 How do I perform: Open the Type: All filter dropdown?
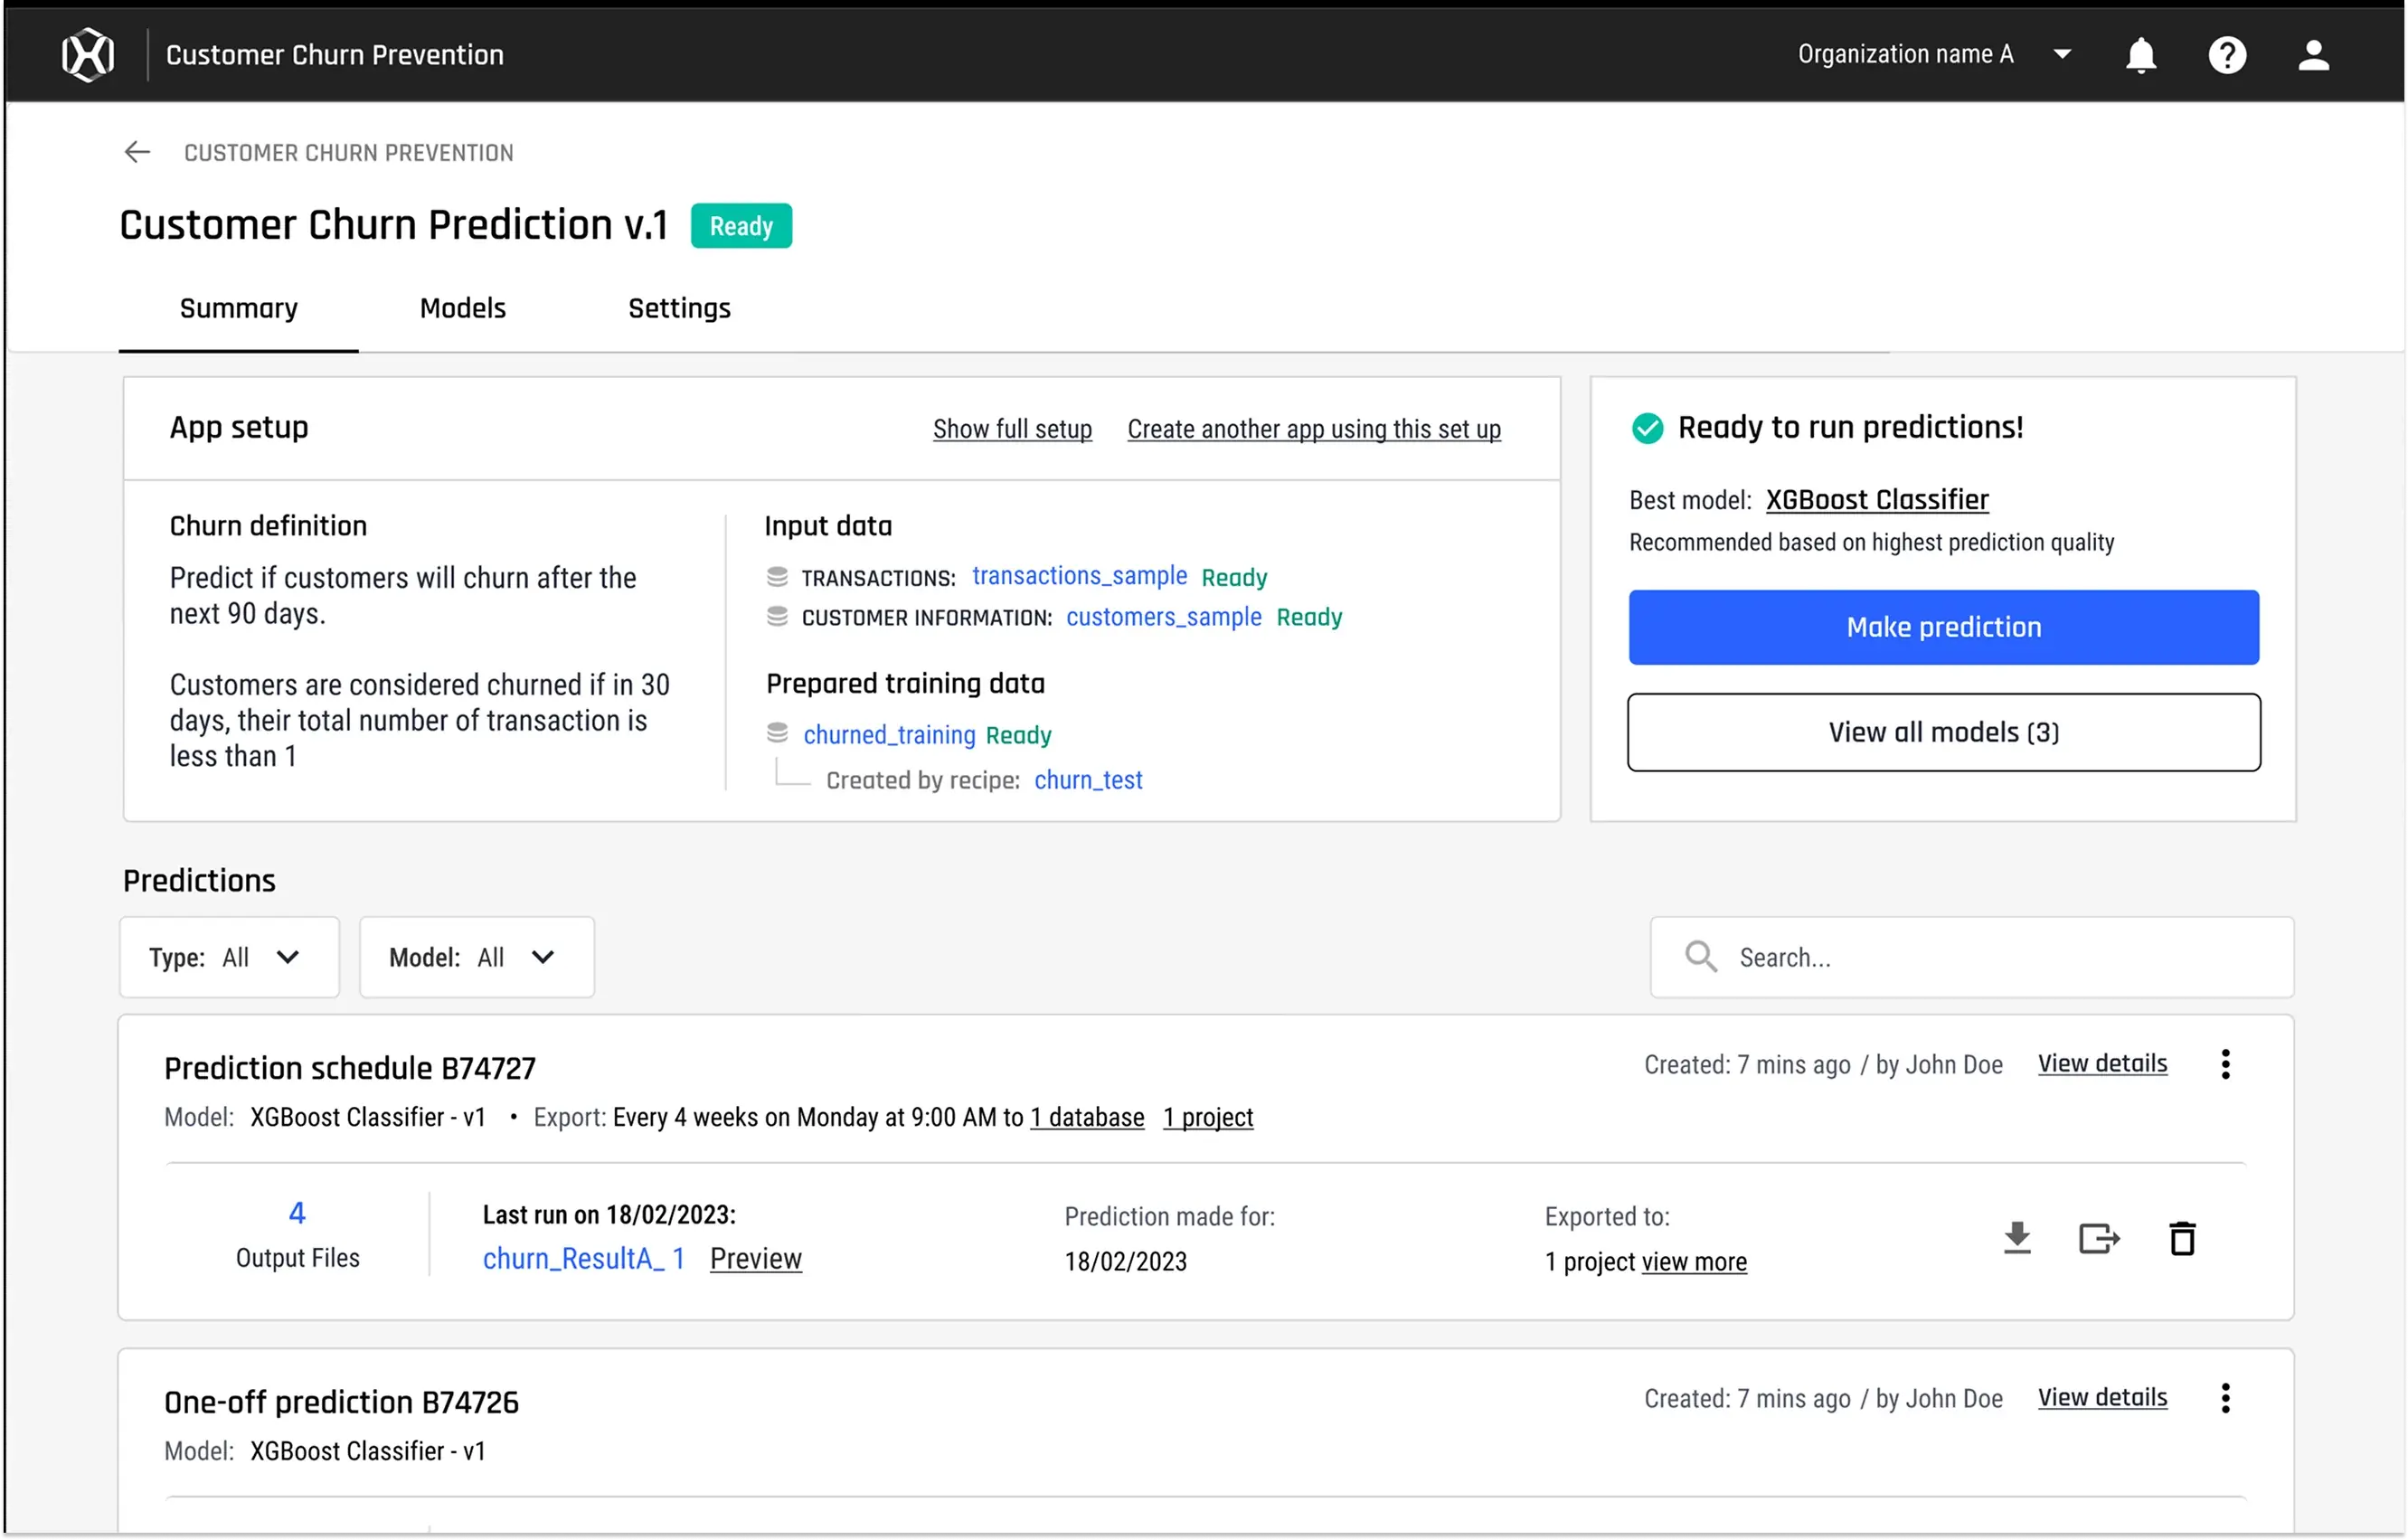(229, 957)
